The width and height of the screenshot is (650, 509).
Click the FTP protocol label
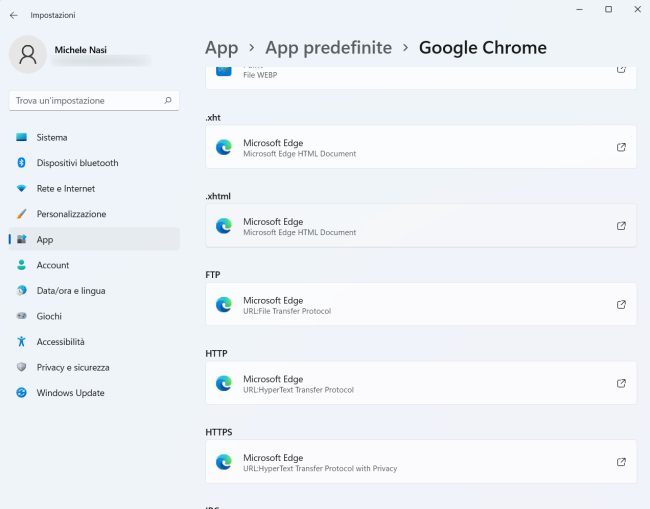point(213,275)
